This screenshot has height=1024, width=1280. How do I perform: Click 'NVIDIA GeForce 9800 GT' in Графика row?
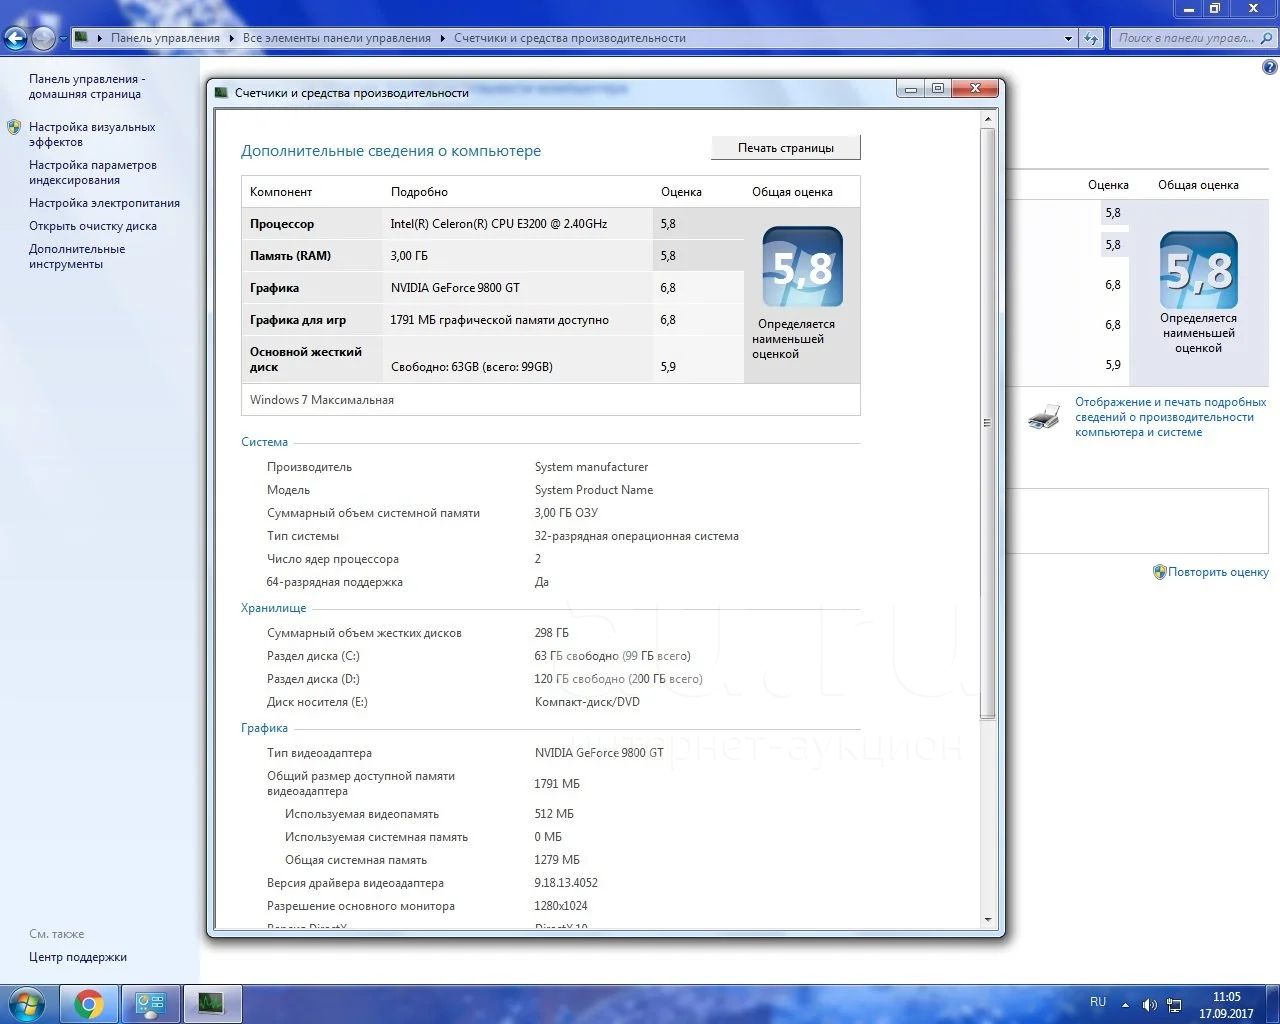455,288
